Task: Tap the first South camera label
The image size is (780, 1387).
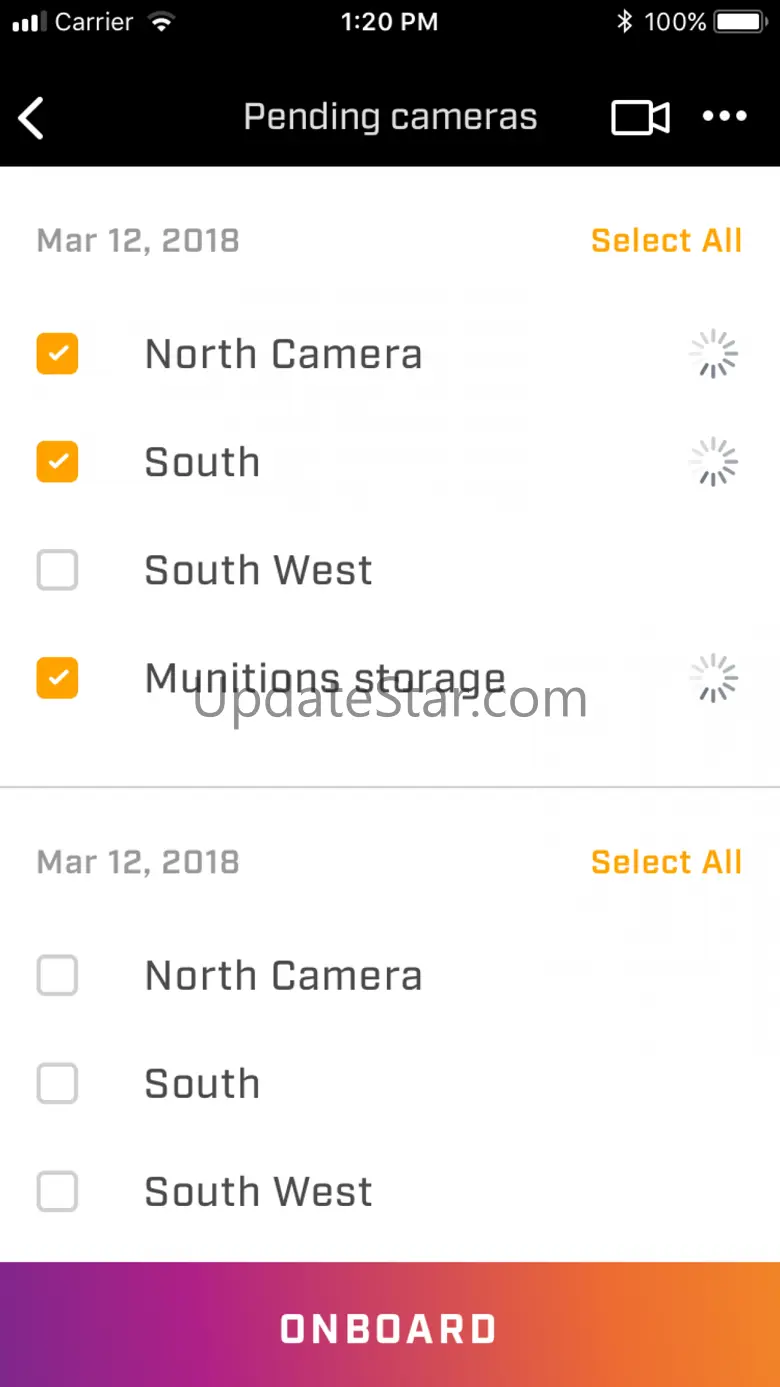Action: (x=202, y=462)
